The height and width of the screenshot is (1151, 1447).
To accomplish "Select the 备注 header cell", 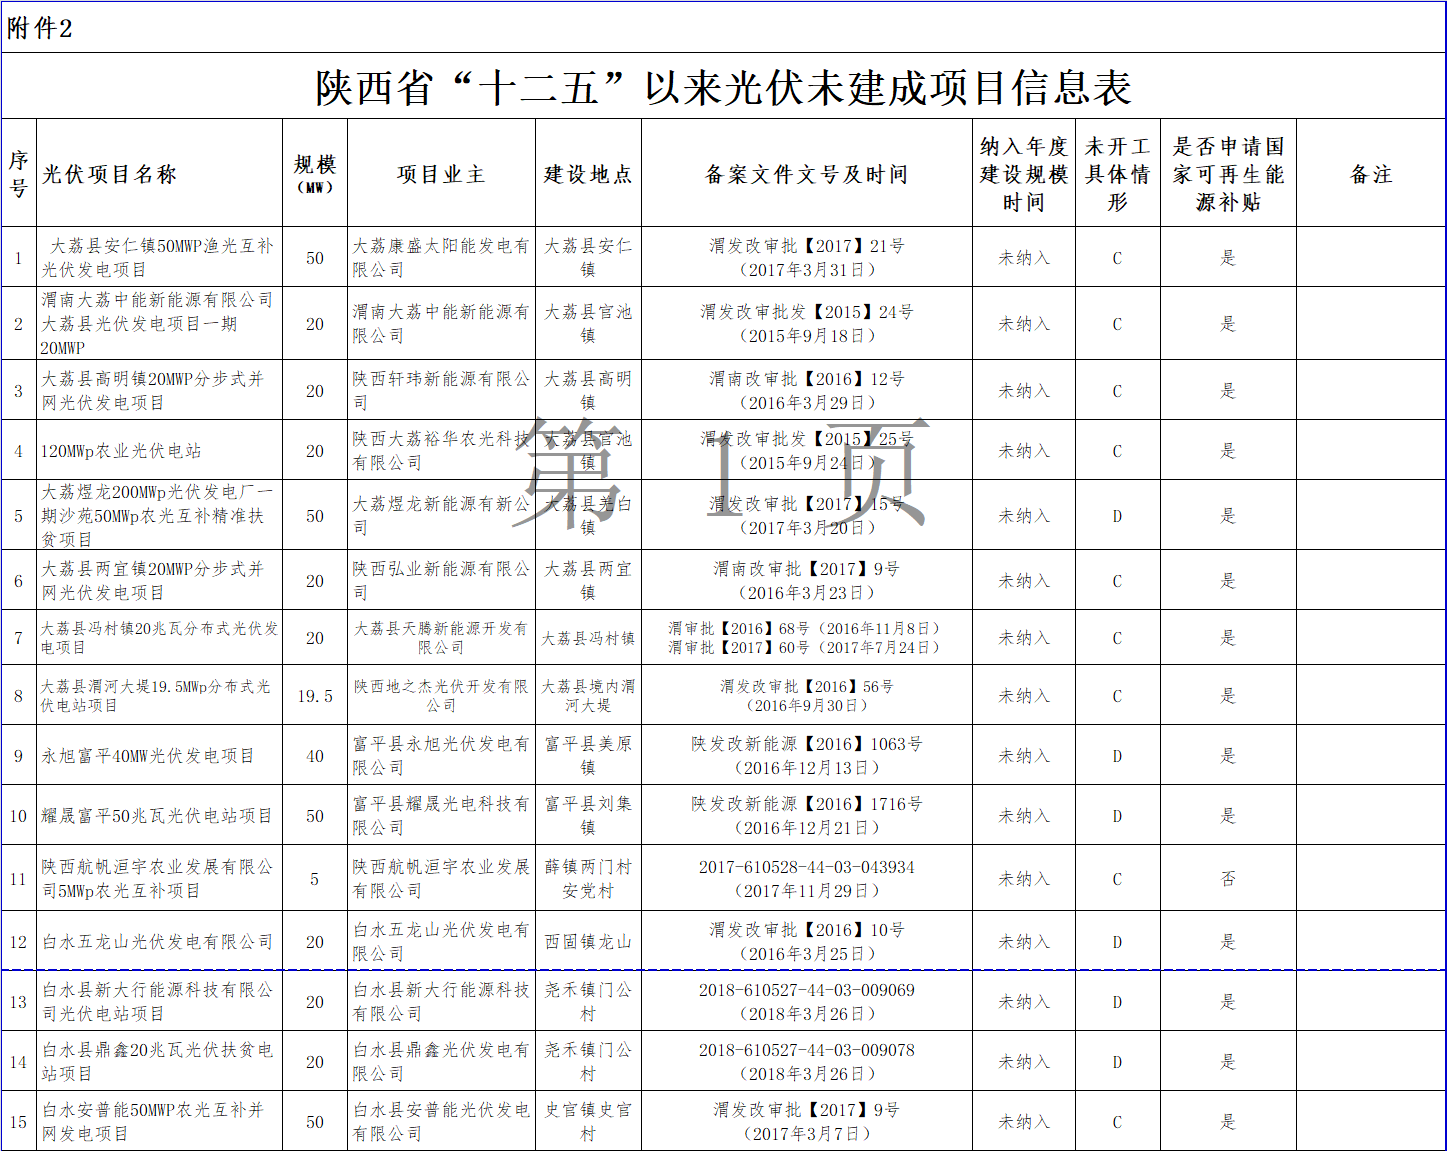I will [1371, 174].
